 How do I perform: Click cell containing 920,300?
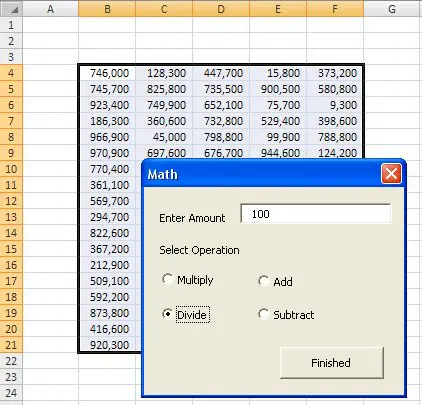click(x=107, y=345)
